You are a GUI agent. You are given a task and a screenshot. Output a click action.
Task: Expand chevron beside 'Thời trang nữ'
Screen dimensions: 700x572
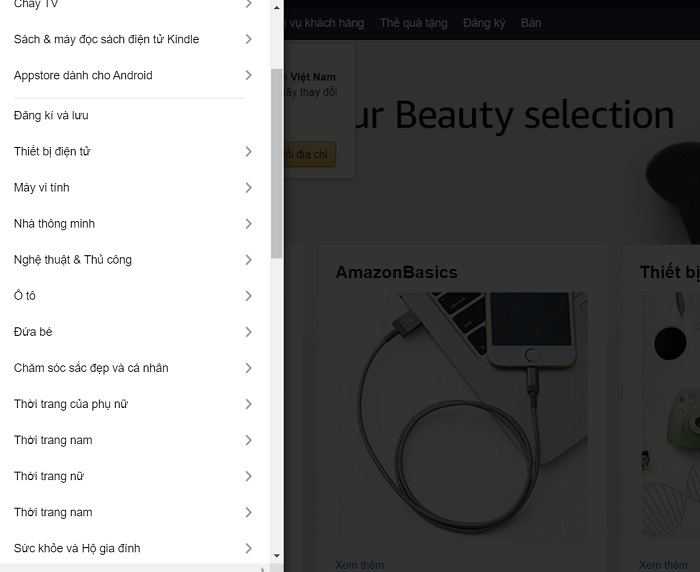[x=249, y=476]
